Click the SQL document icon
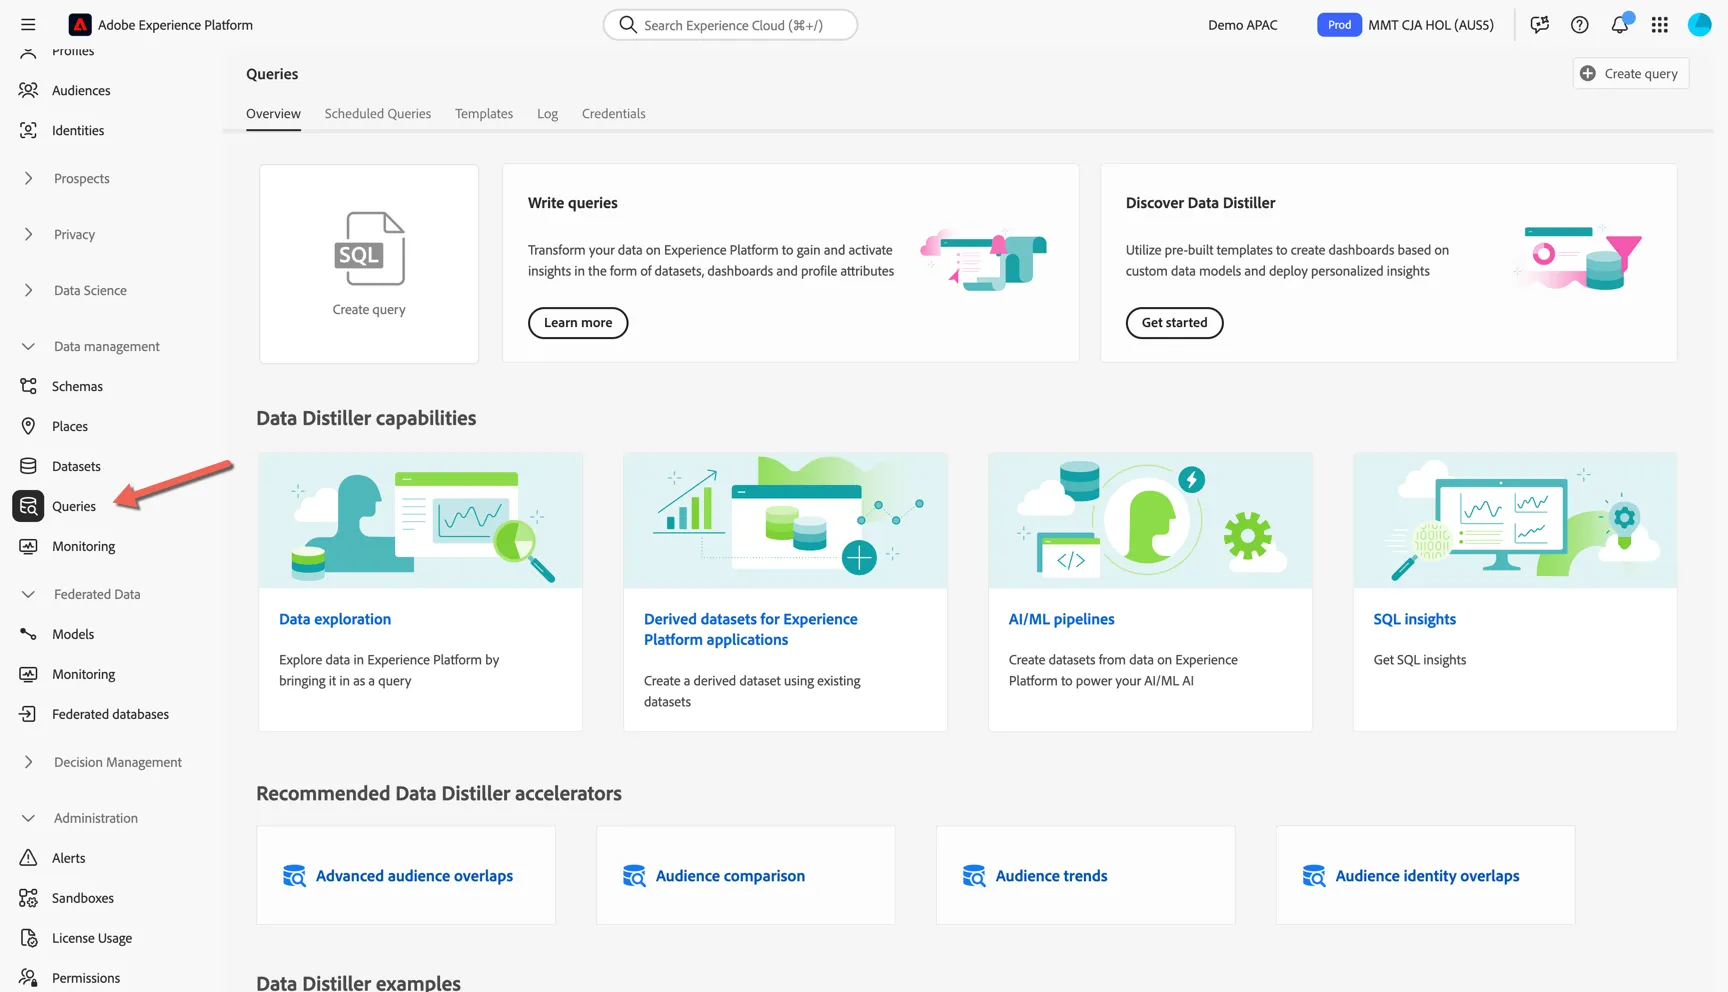 (369, 249)
